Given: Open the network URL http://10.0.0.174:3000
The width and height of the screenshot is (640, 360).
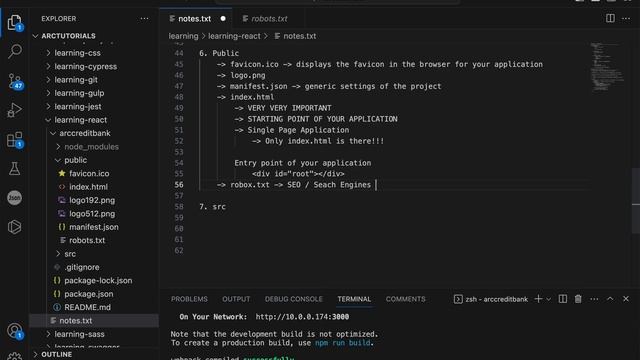Looking at the screenshot, I should (x=302, y=317).
